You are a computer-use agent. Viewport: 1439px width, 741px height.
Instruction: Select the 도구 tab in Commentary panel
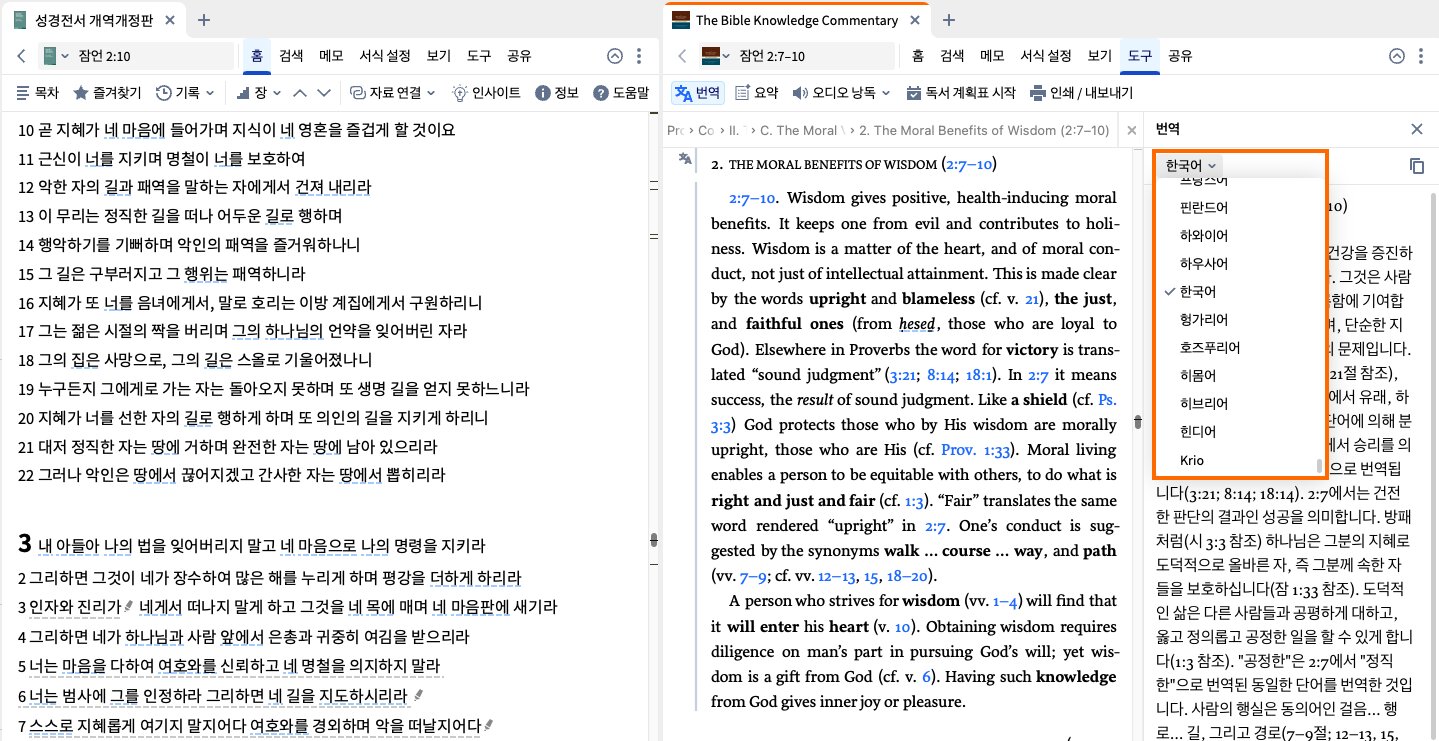click(x=1139, y=56)
